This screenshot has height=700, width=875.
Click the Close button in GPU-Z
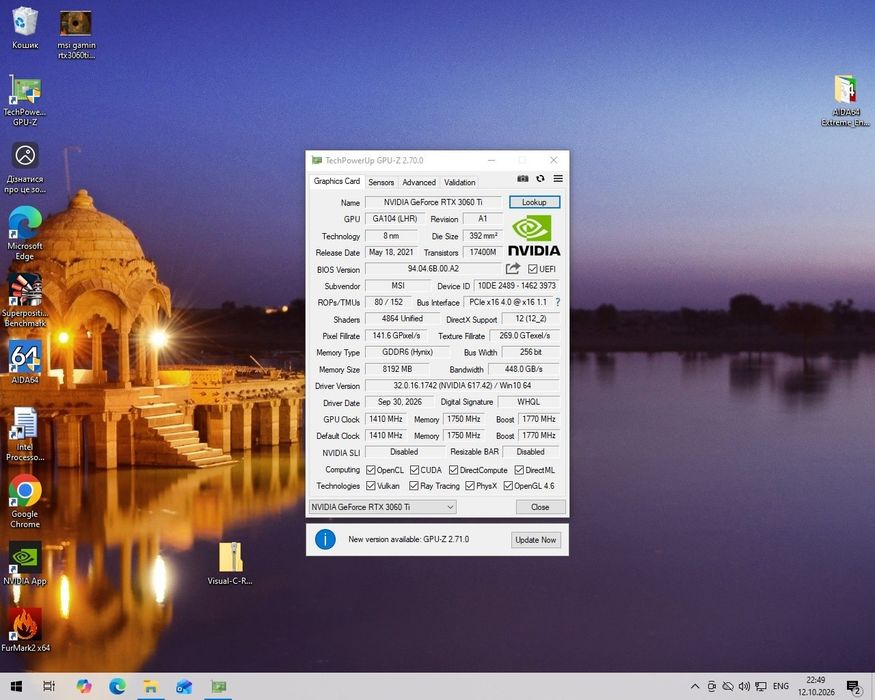[x=540, y=507]
